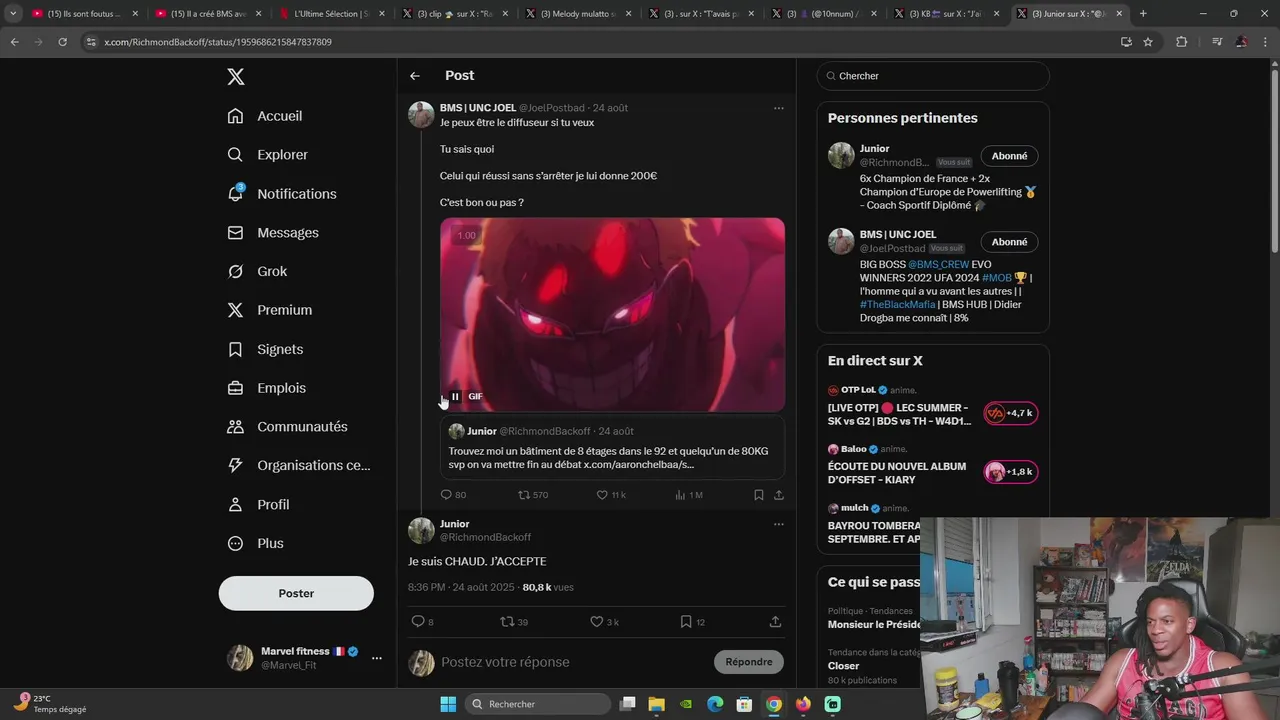The height and width of the screenshot is (720, 1280).
Task: Share the BMS UNC JOEL post
Action: (x=778, y=495)
